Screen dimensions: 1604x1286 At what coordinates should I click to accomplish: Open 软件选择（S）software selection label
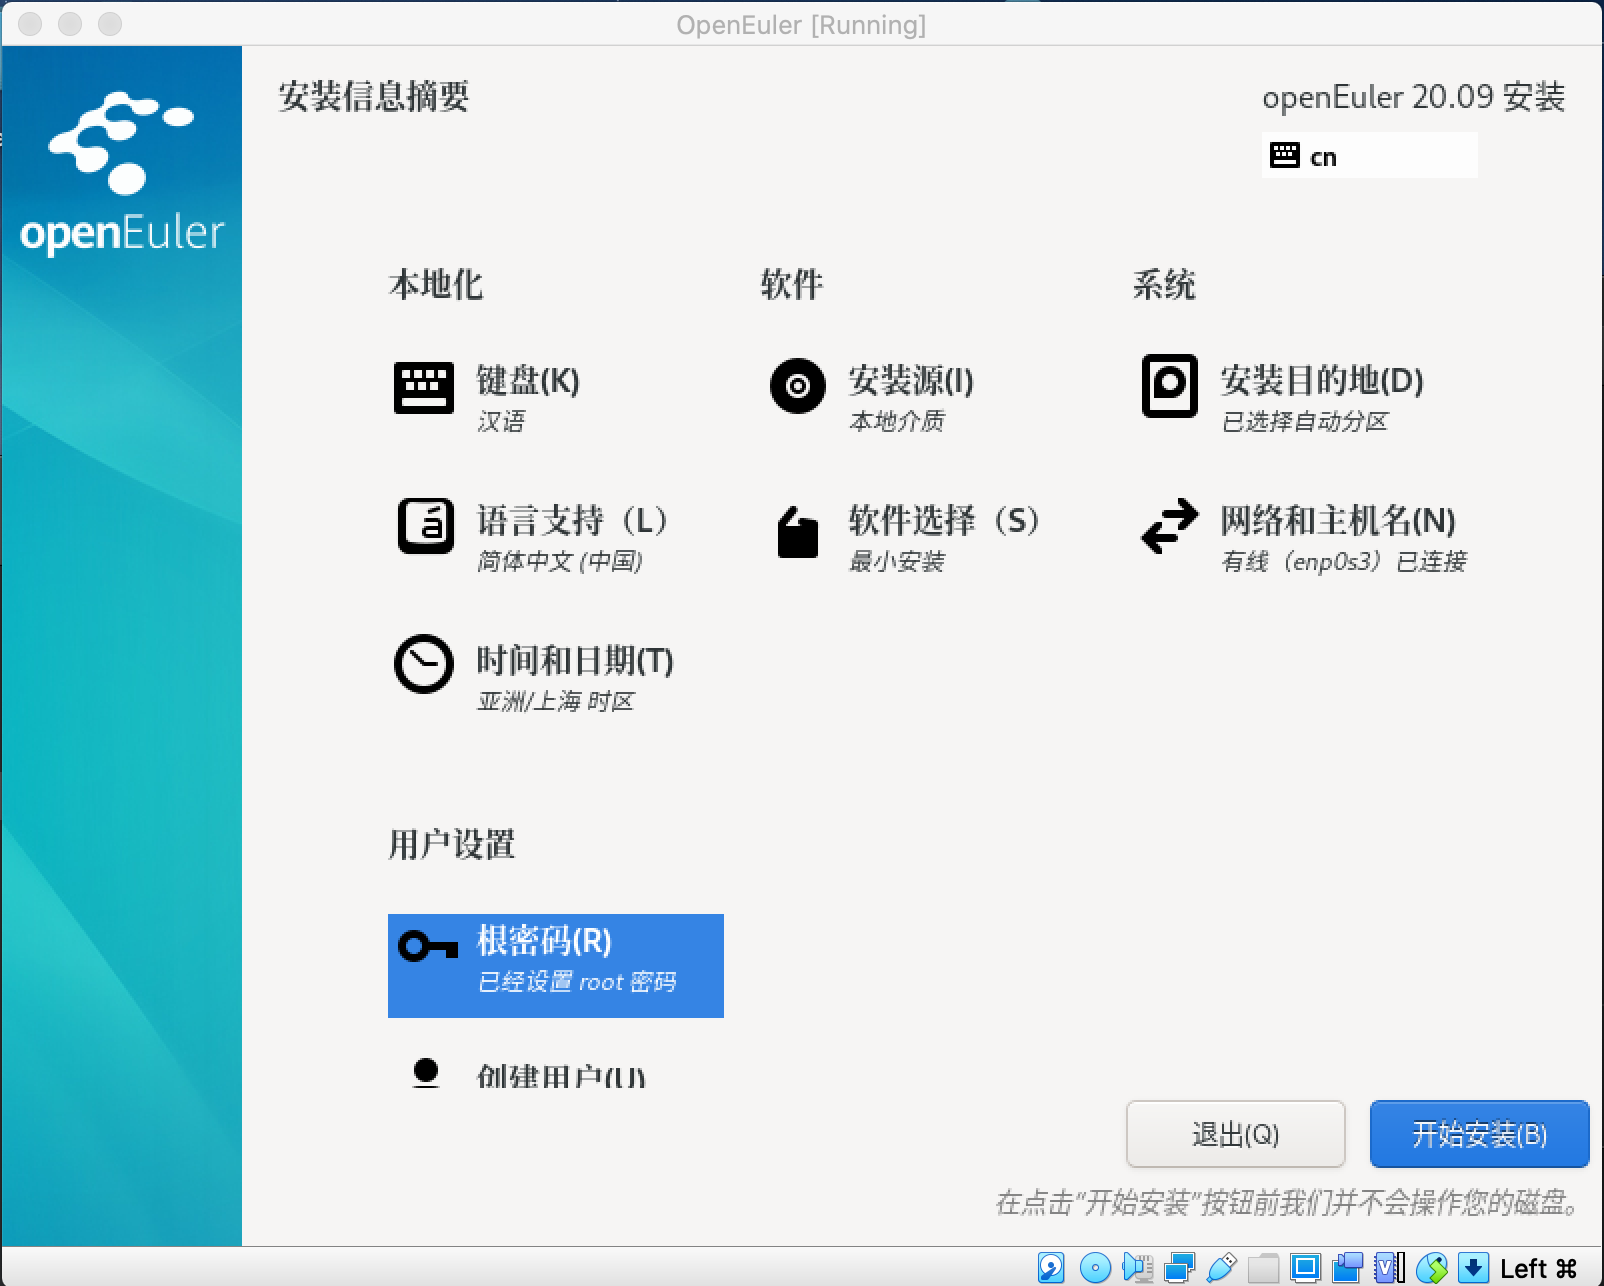coord(946,521)
